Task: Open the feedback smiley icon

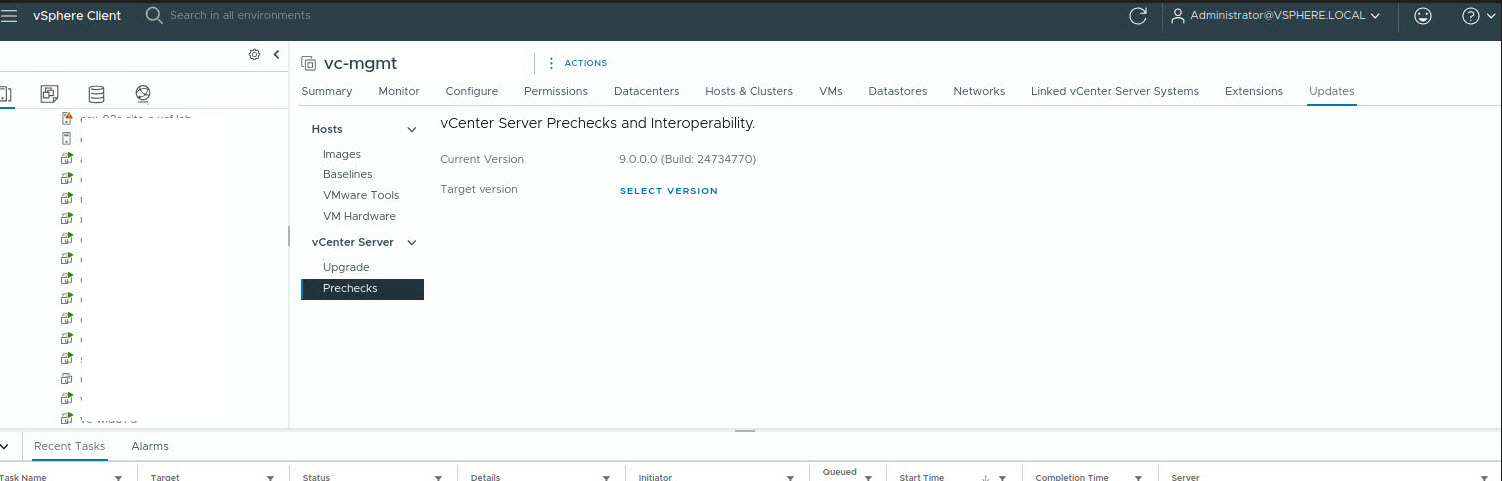Action: 1422,16
